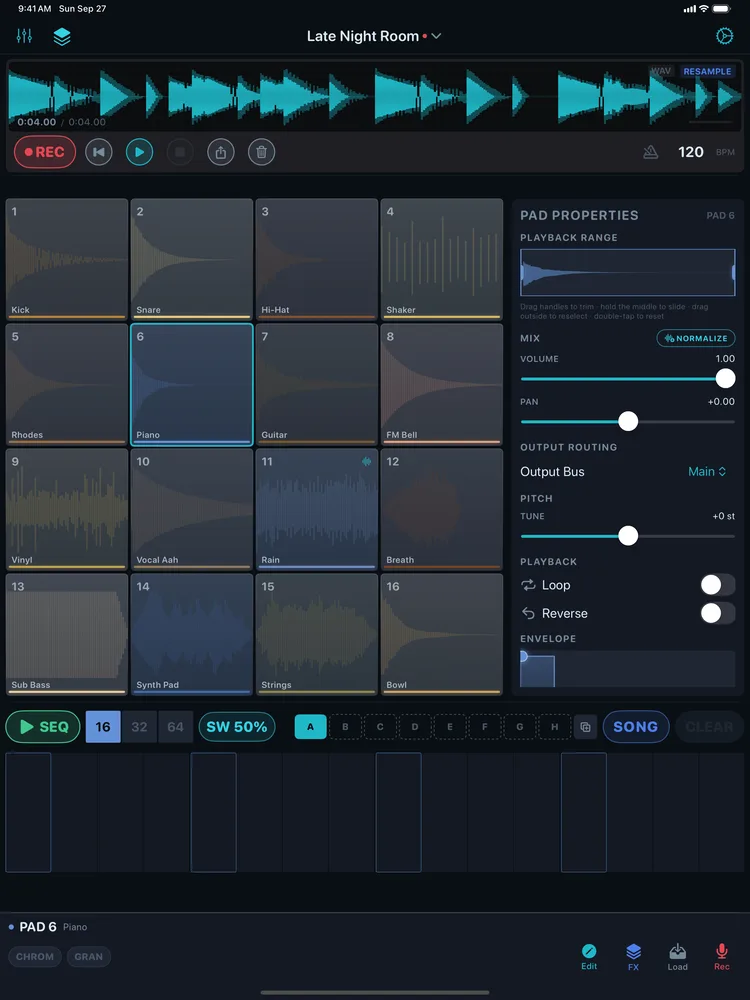Select 32 steps length
The height and width of the screenshot is (1000, 750).
[x=139, y=726]
